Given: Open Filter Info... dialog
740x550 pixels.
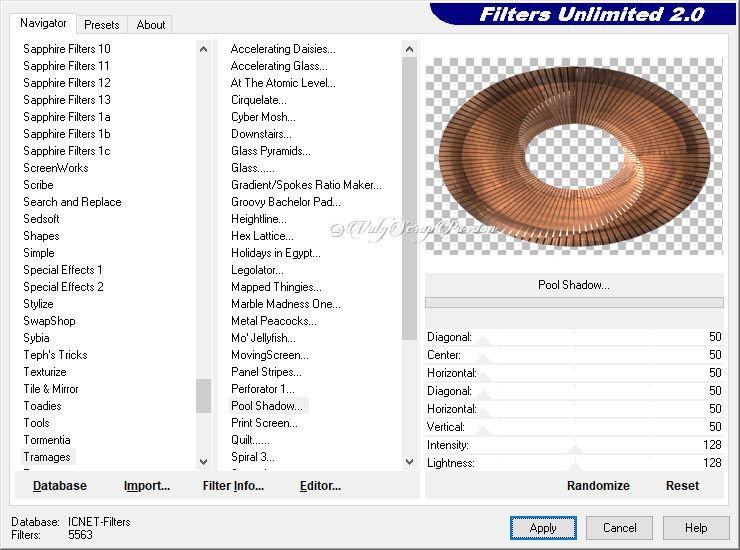Looking at the screenshot, I should tap(233, 486).
